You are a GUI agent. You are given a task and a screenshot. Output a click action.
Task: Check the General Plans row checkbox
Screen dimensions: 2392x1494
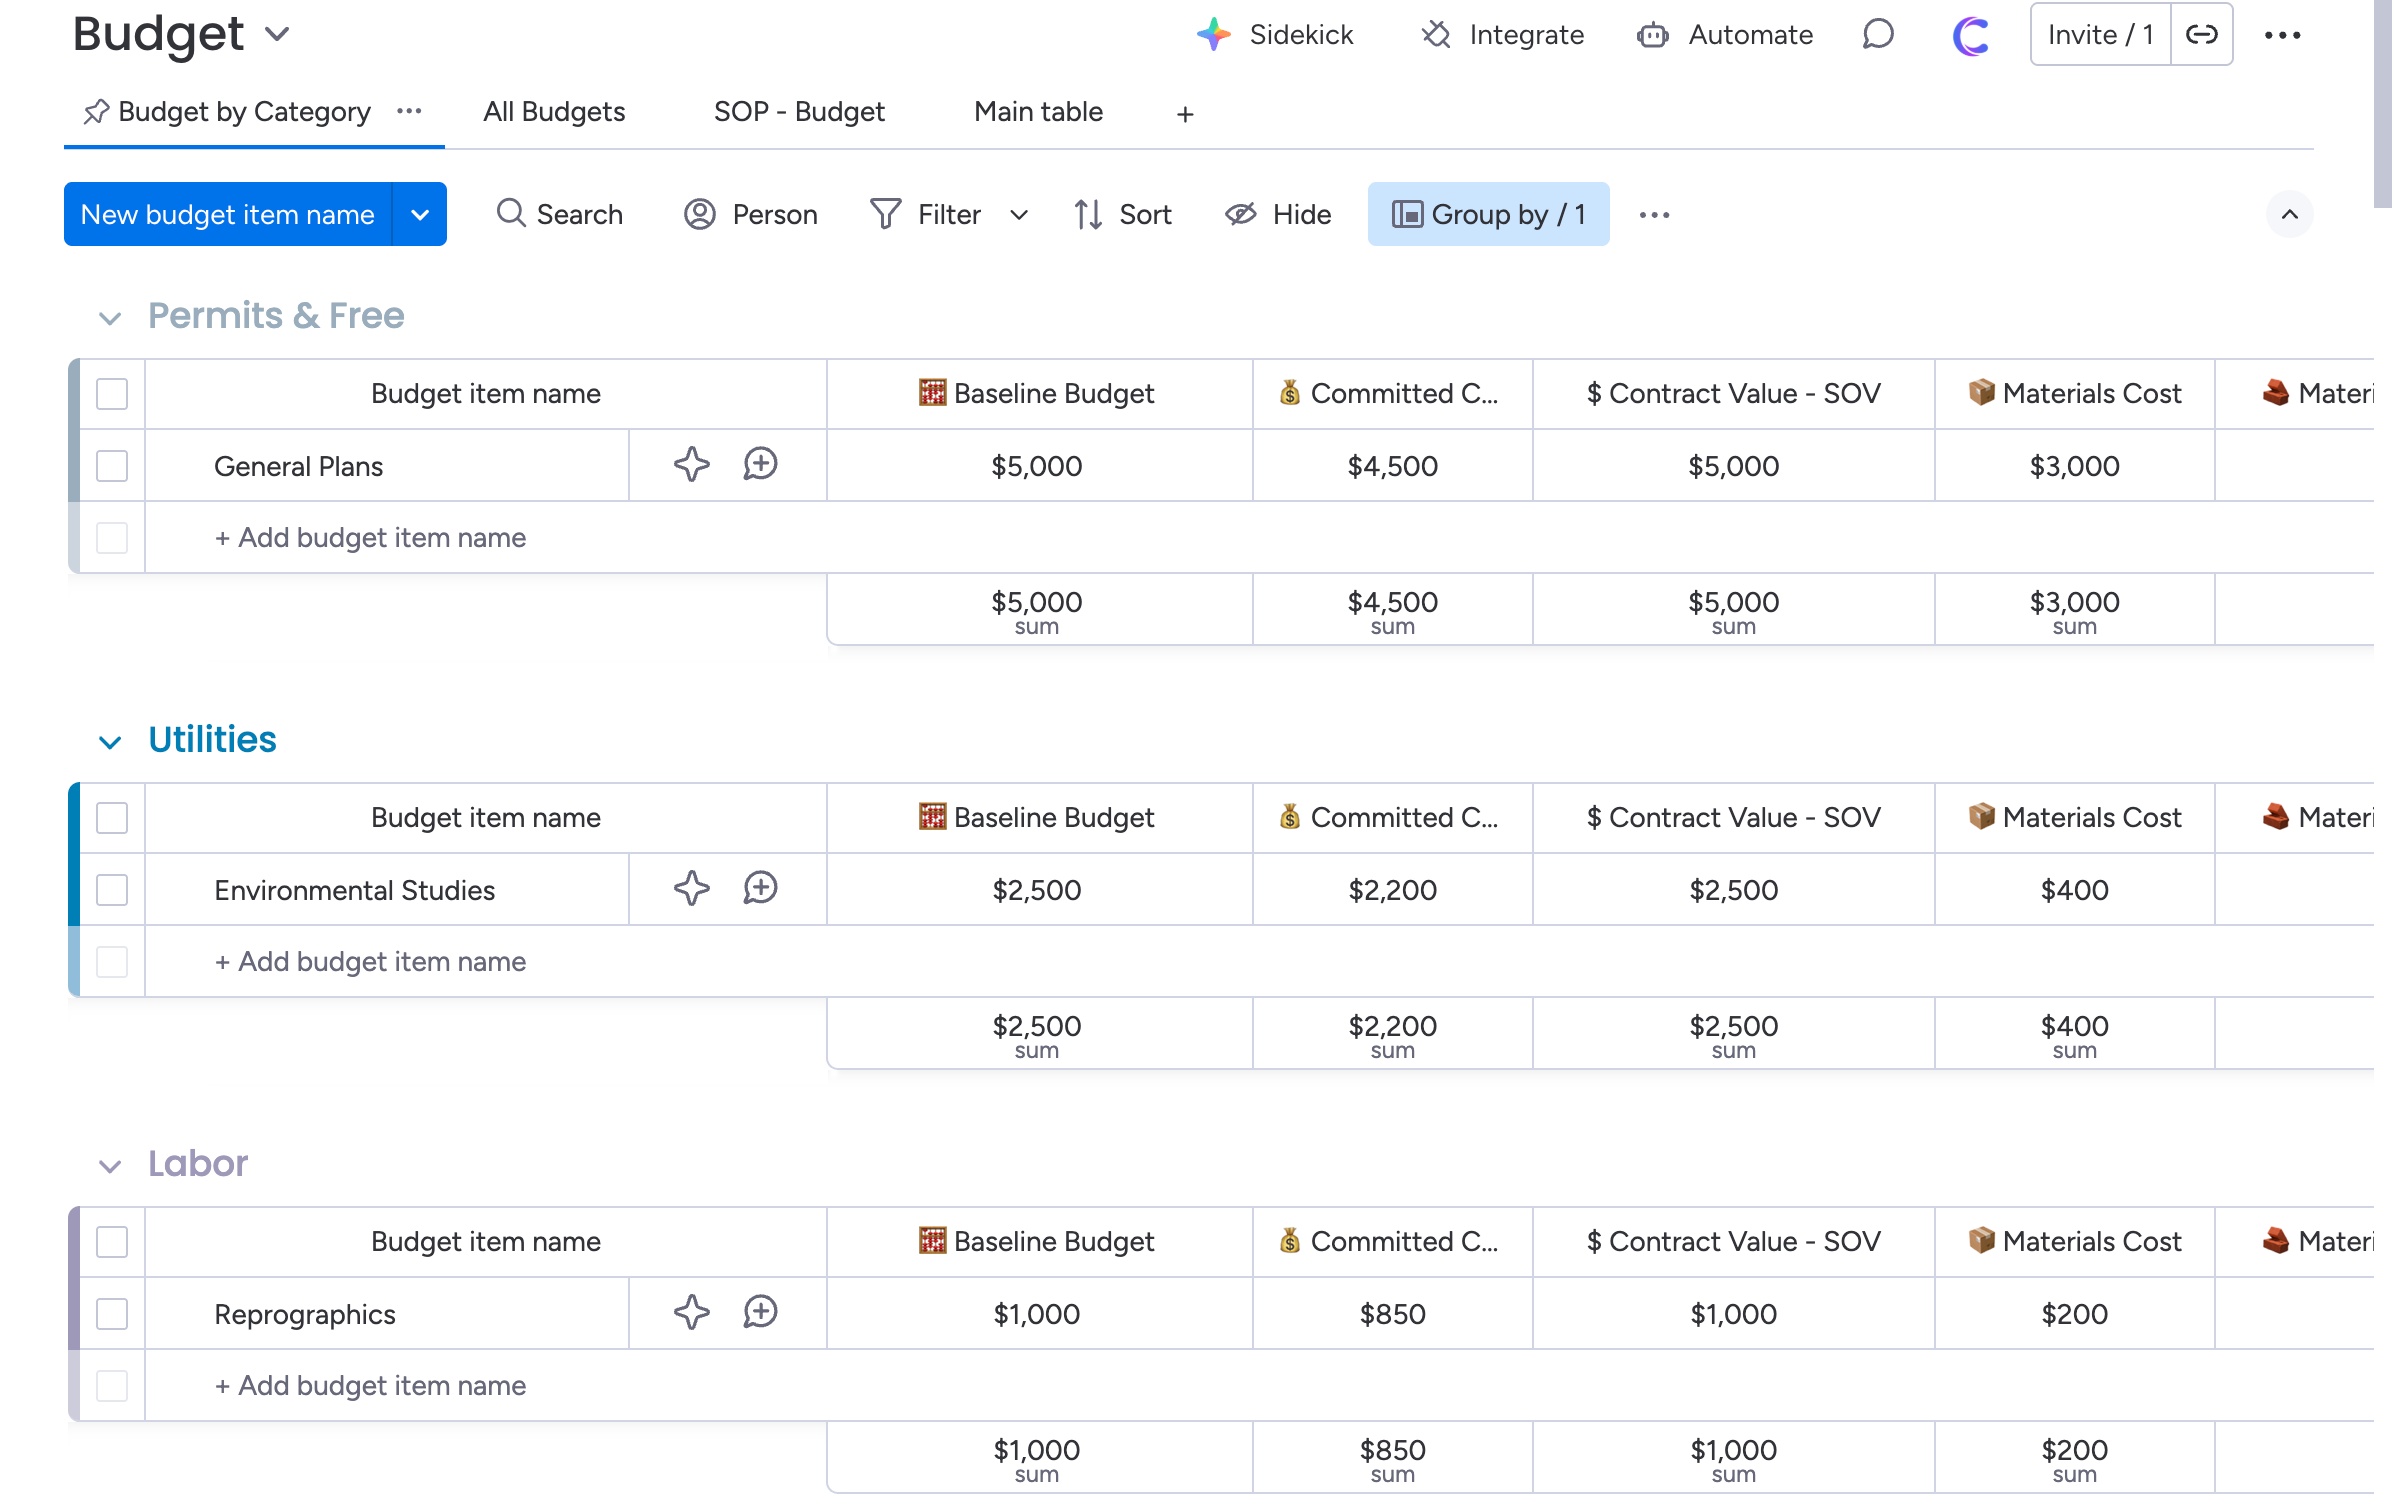[x=112, y=466]
